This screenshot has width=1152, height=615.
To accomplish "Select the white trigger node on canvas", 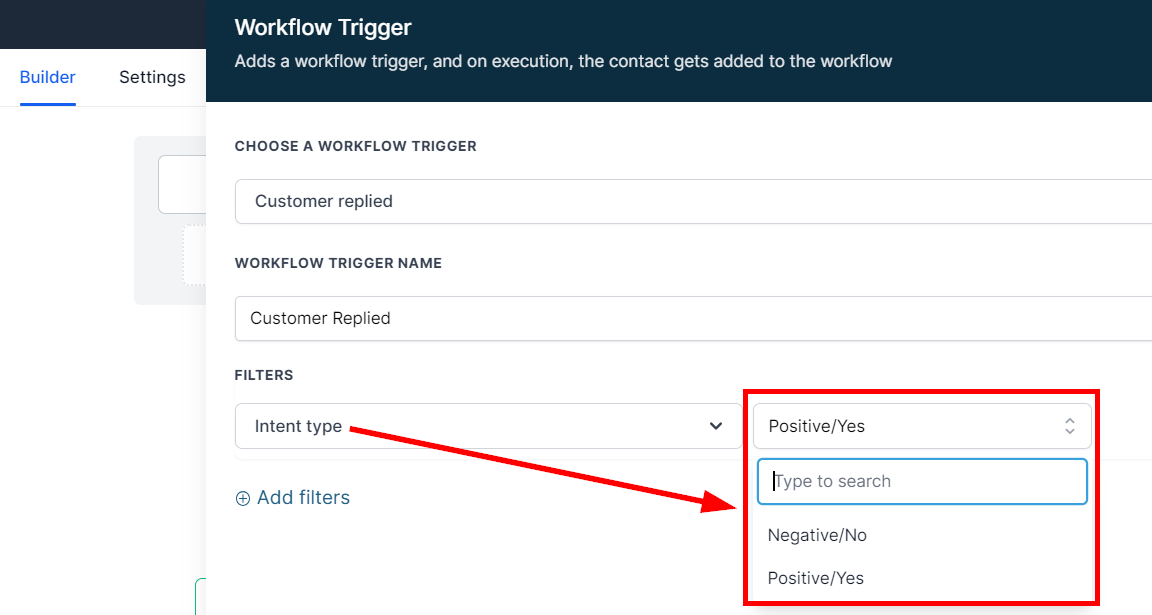I will click(x=182, y=185).
